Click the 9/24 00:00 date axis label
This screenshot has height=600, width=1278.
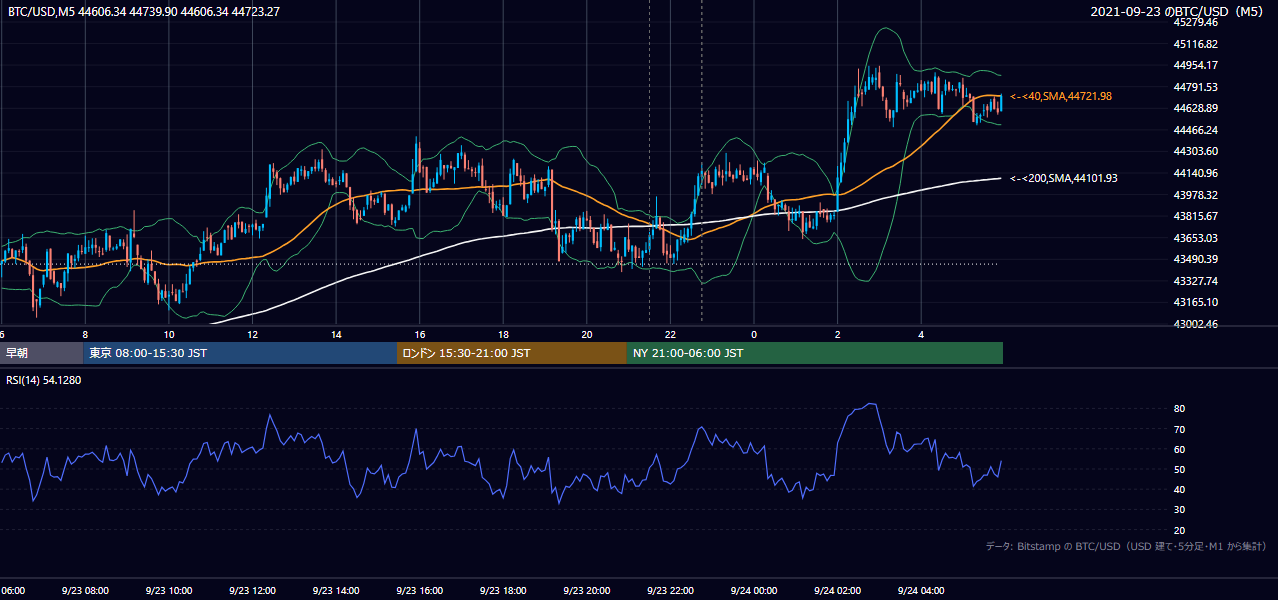tap(753, 591)
